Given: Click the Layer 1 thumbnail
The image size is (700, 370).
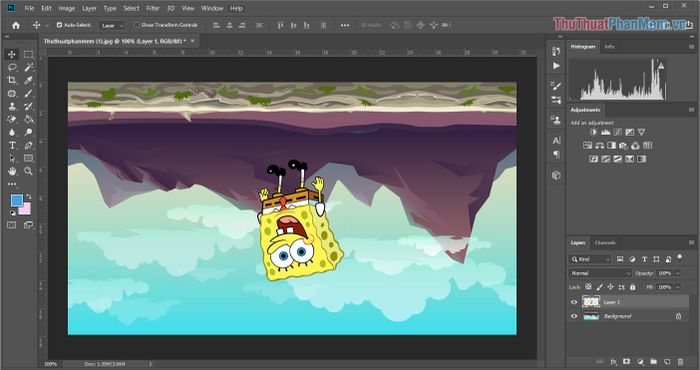Looking at the screenshot, I should point(591,302).
